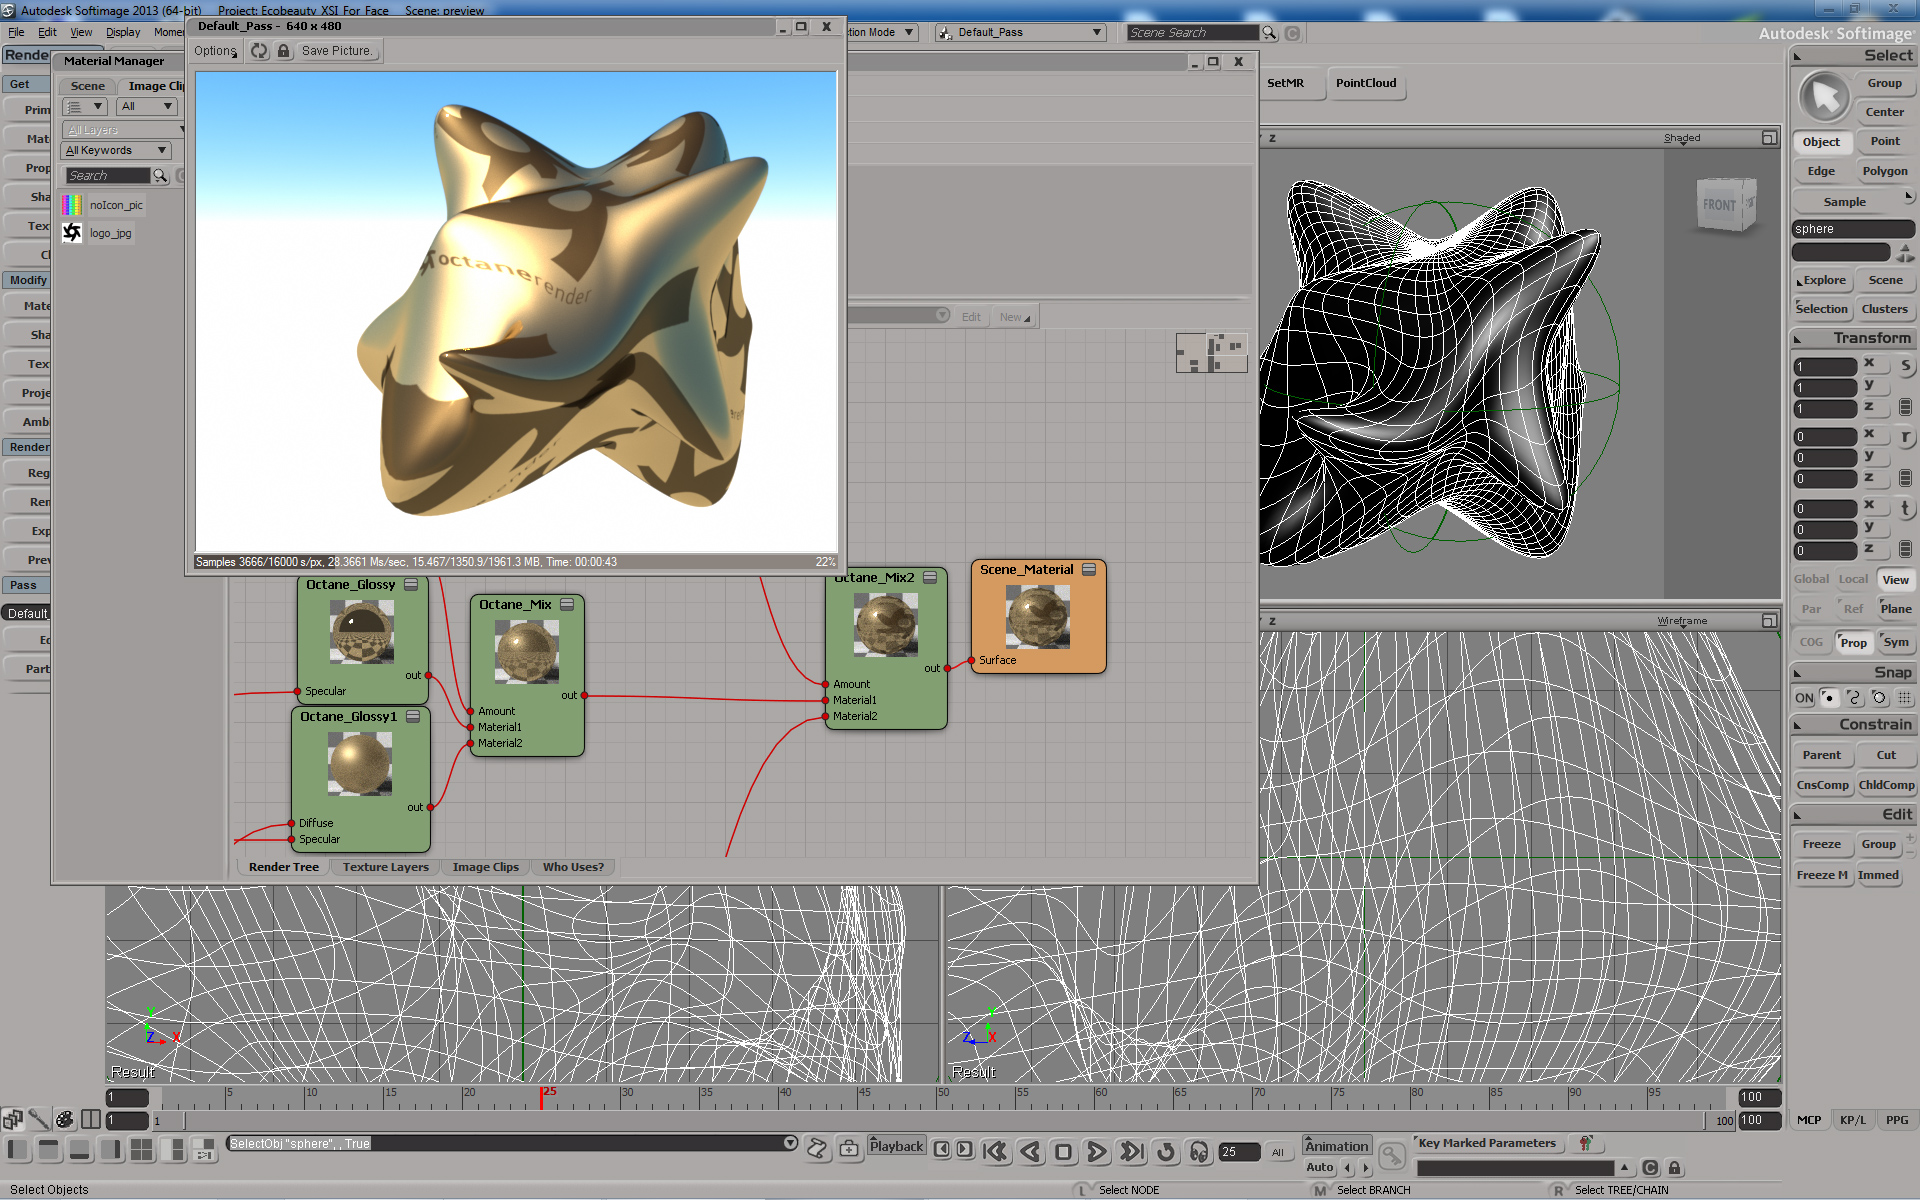
Task: Toggle the audio headphones icon
Action: [1199, 1152]
